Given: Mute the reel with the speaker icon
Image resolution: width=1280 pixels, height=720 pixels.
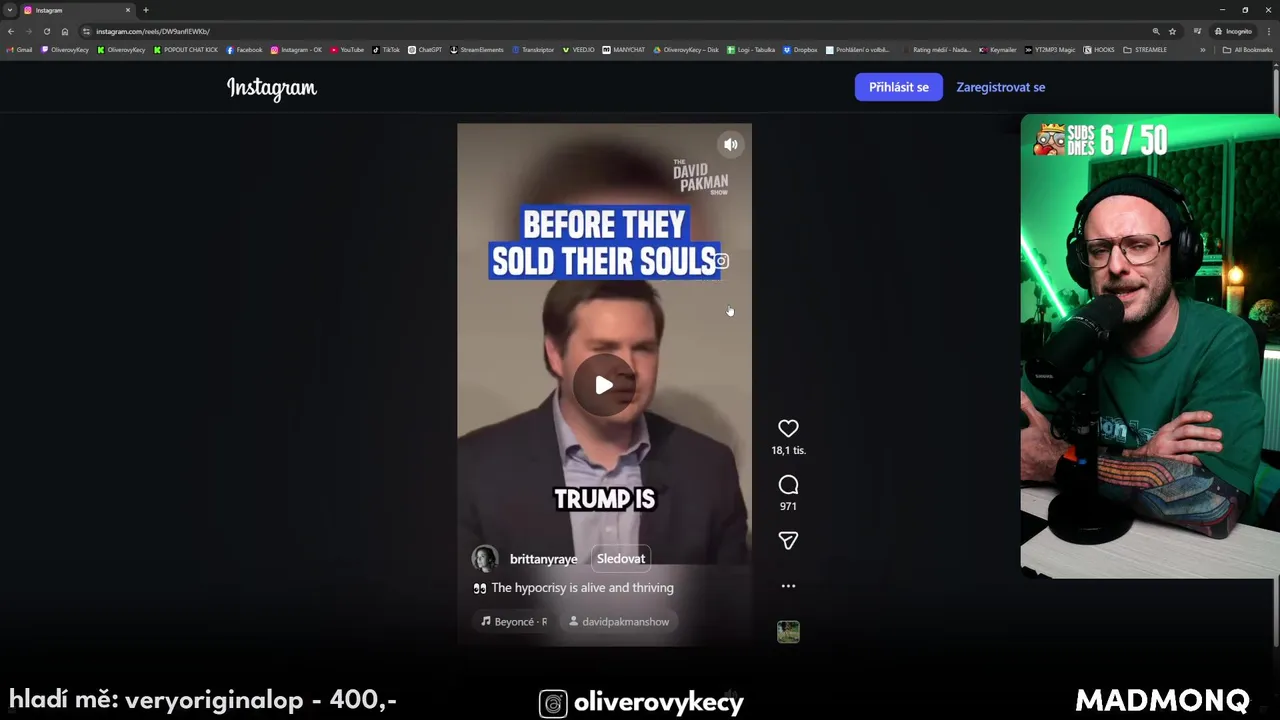Looking at the screenshot, I should [731, 144].
